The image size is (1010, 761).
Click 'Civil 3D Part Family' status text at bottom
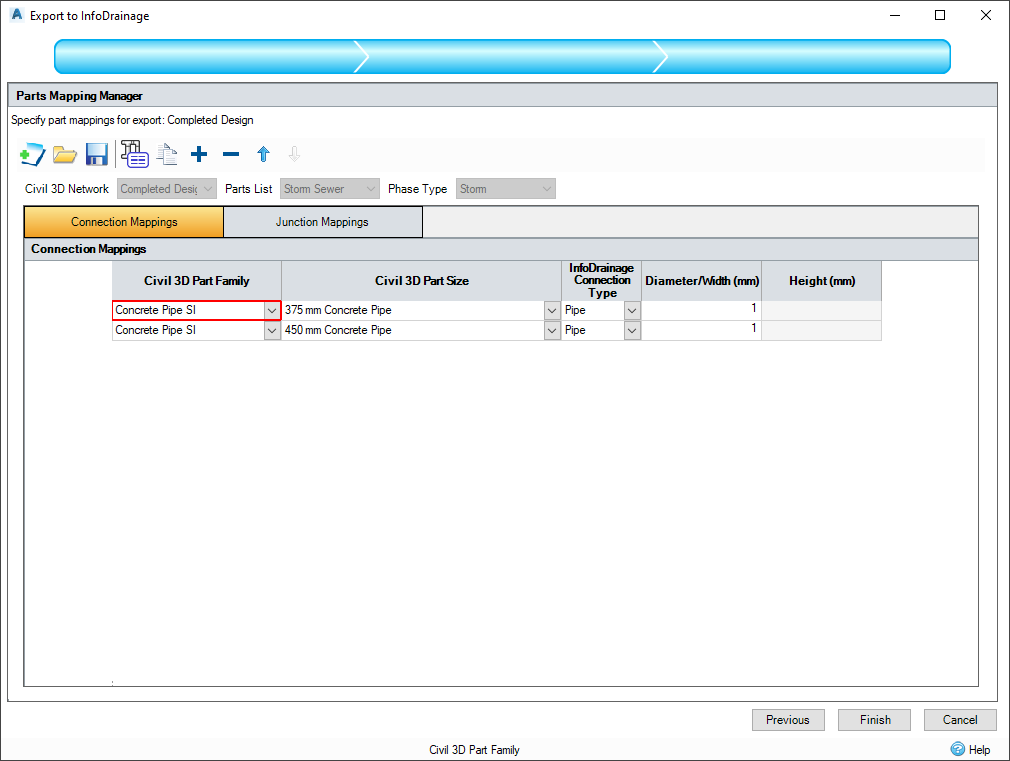474,749
